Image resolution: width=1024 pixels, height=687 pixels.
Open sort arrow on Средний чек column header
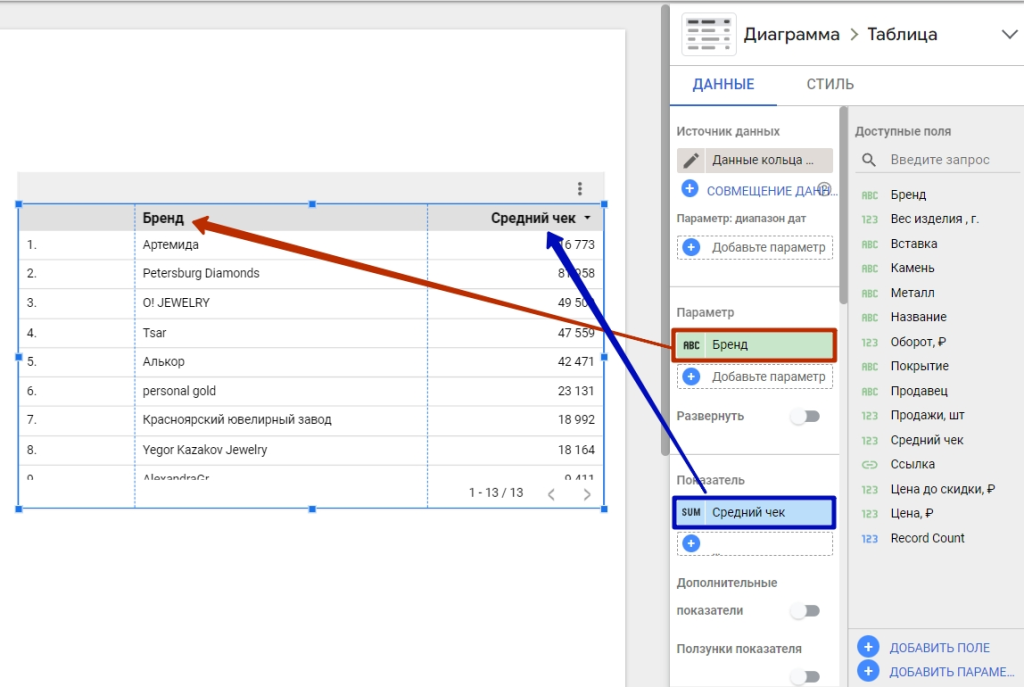coord(588,218)
